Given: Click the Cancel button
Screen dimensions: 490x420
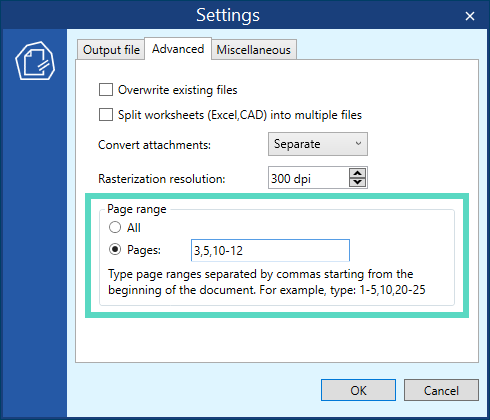Looking at the screenshot, I should coord(441,390).
